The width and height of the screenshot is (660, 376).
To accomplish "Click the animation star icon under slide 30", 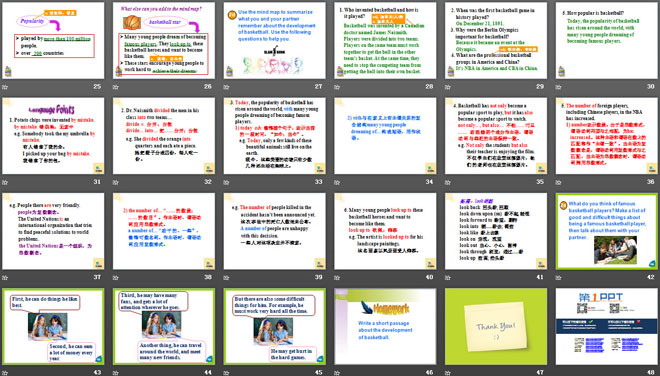I will tap(558, 87).
